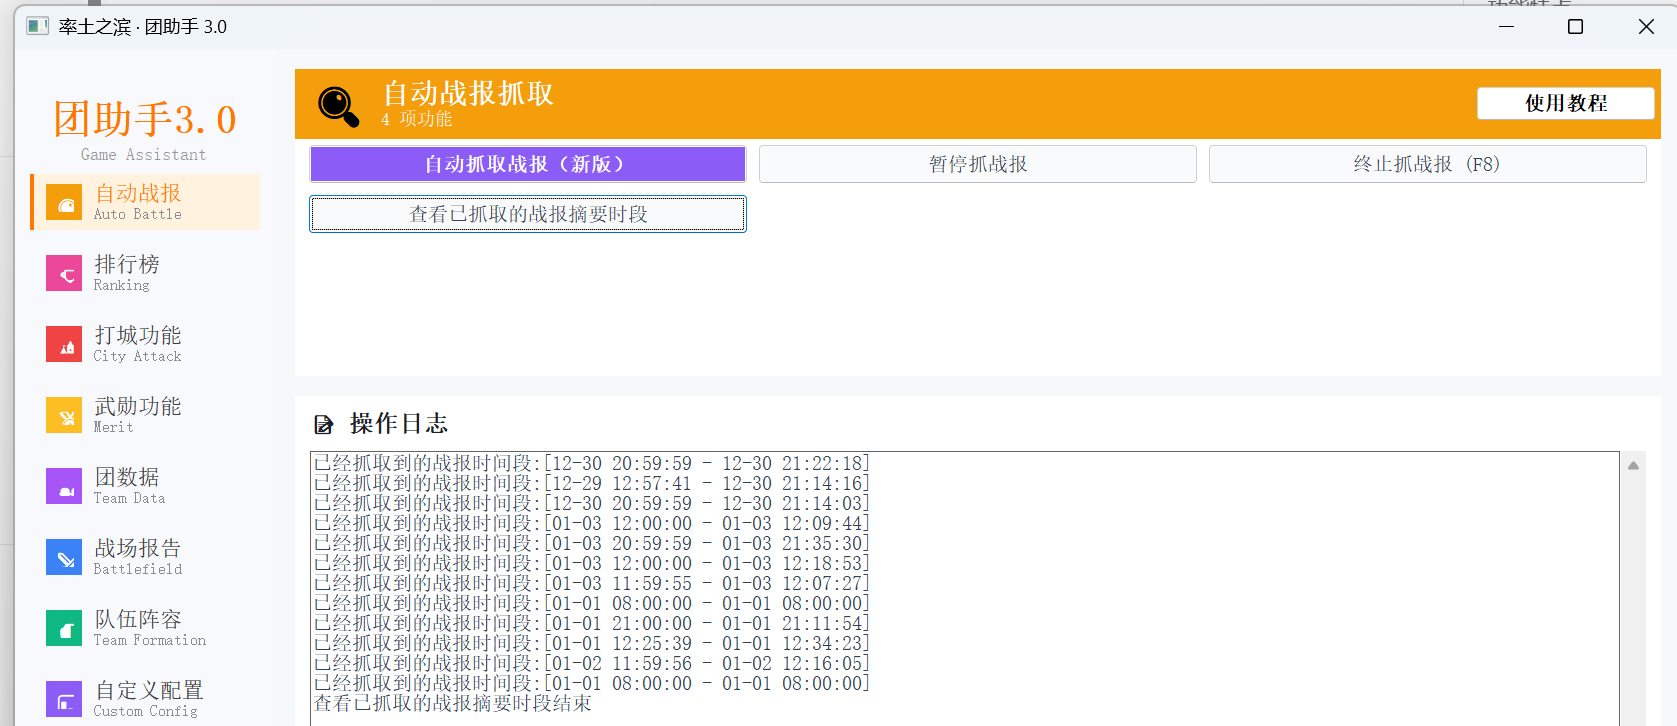Click the Game Assistant subtitle
The height and width of the screenshot is (726, 1677).
point(143,155)
